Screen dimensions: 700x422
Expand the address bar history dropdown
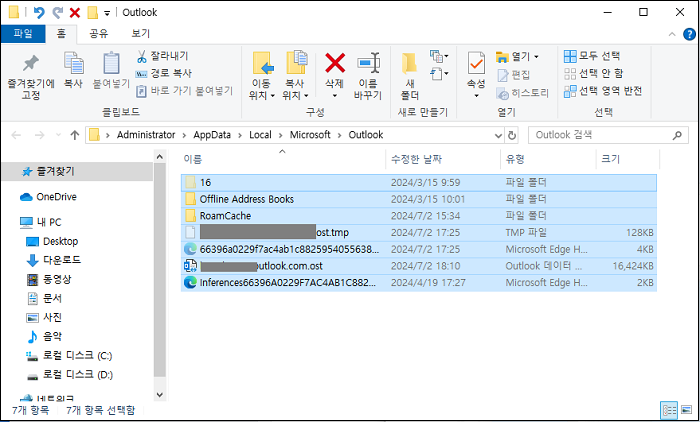[x=499, y=135]
